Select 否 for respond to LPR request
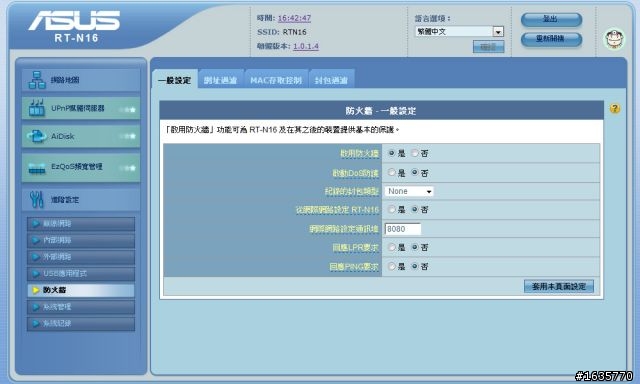Image resolution: width=640 pixels, height=384 pixels. [415, 247]
